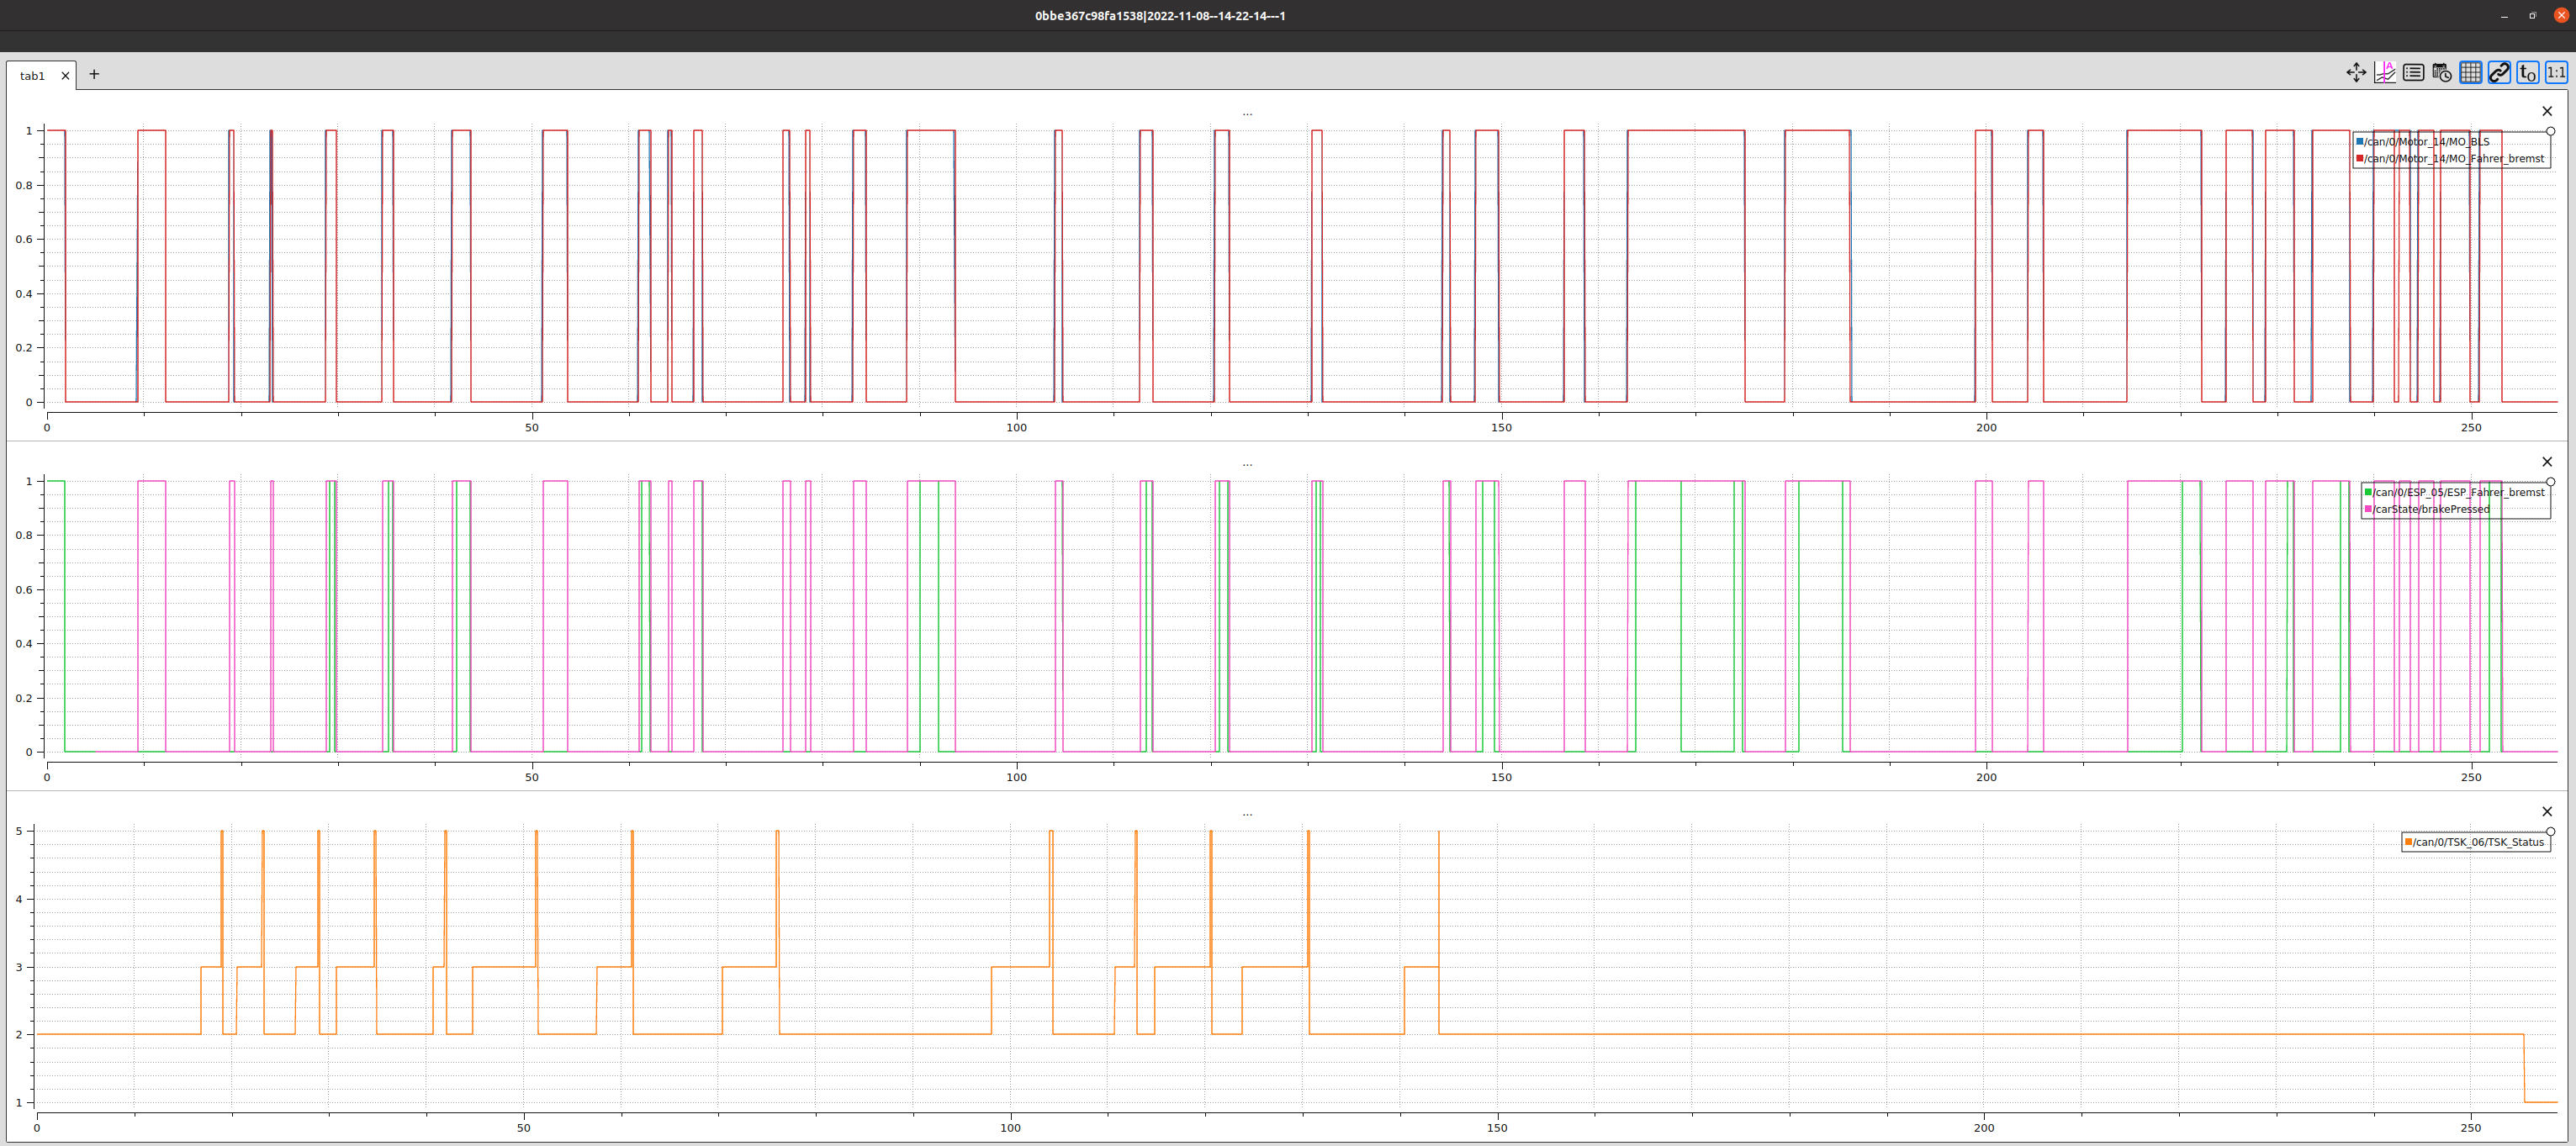
Task: Close the top Motor_14 plot panel
Action: (x=2547, y=111)
